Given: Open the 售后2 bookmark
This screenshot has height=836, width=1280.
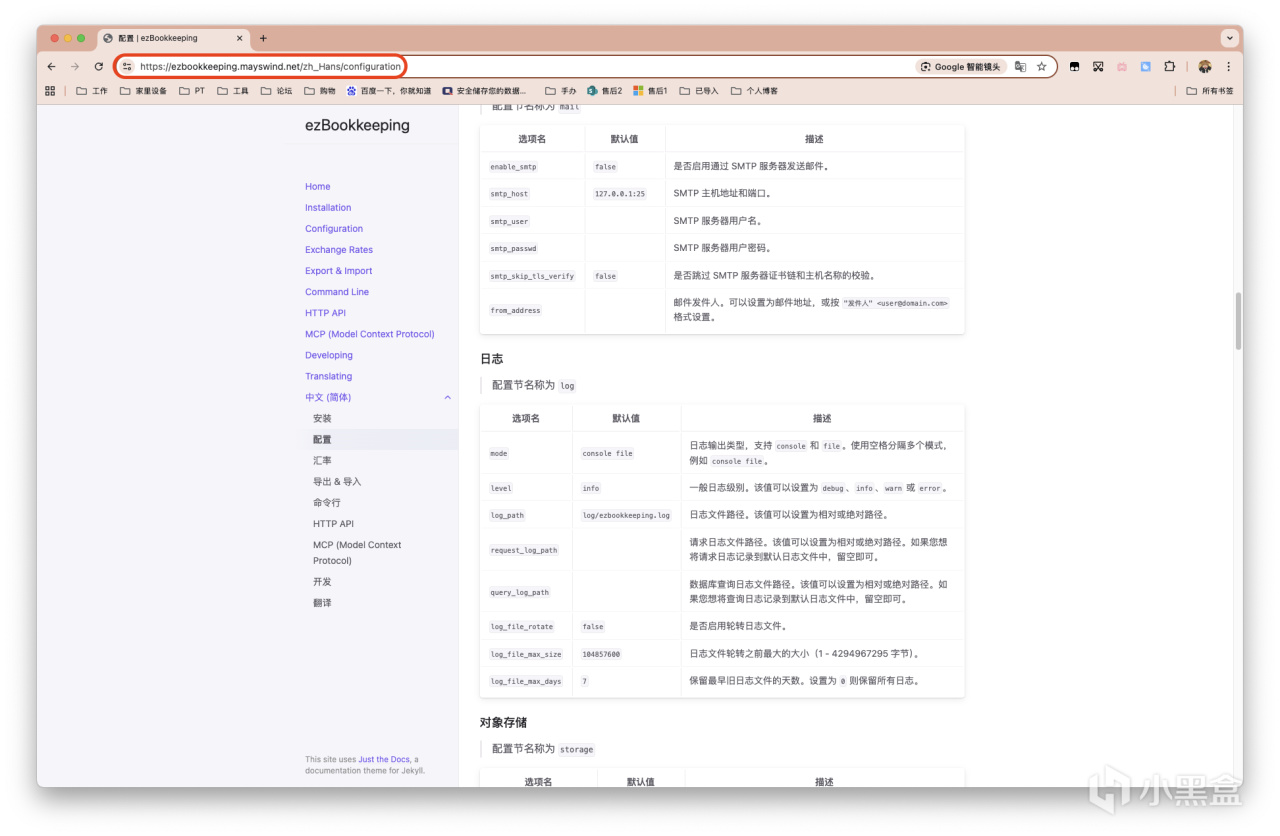Looking at the screenshot, I should 605,91.
